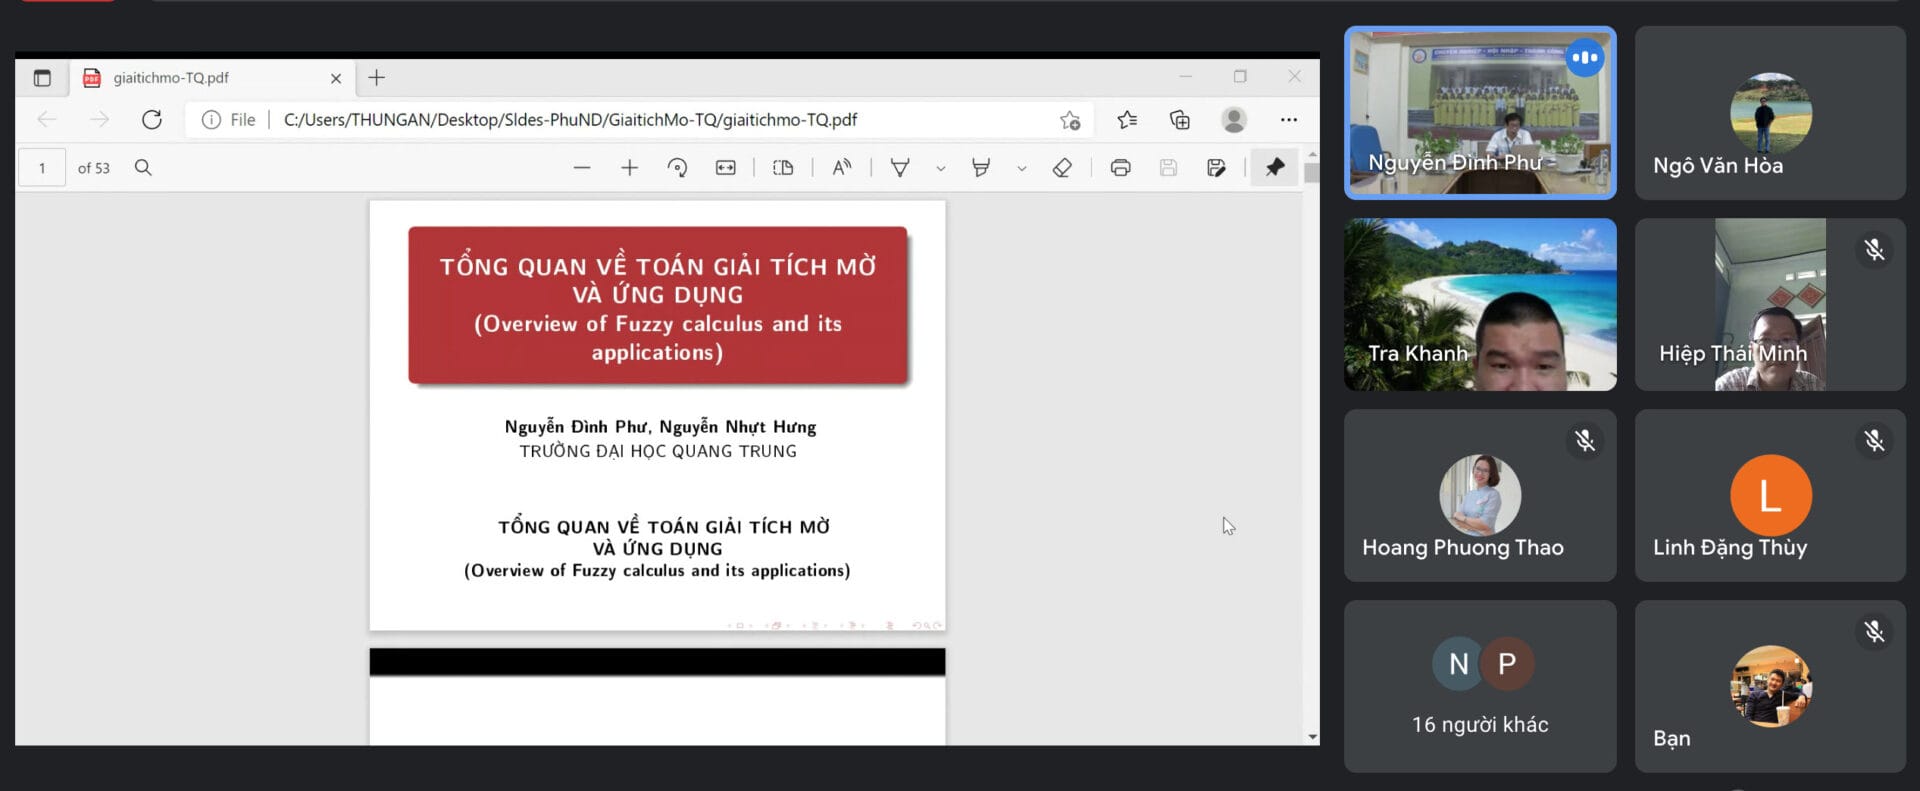The width and height of the screenshot is (1920, 791).
Task: Click the page number input field
Action: (x=42, y=168)
